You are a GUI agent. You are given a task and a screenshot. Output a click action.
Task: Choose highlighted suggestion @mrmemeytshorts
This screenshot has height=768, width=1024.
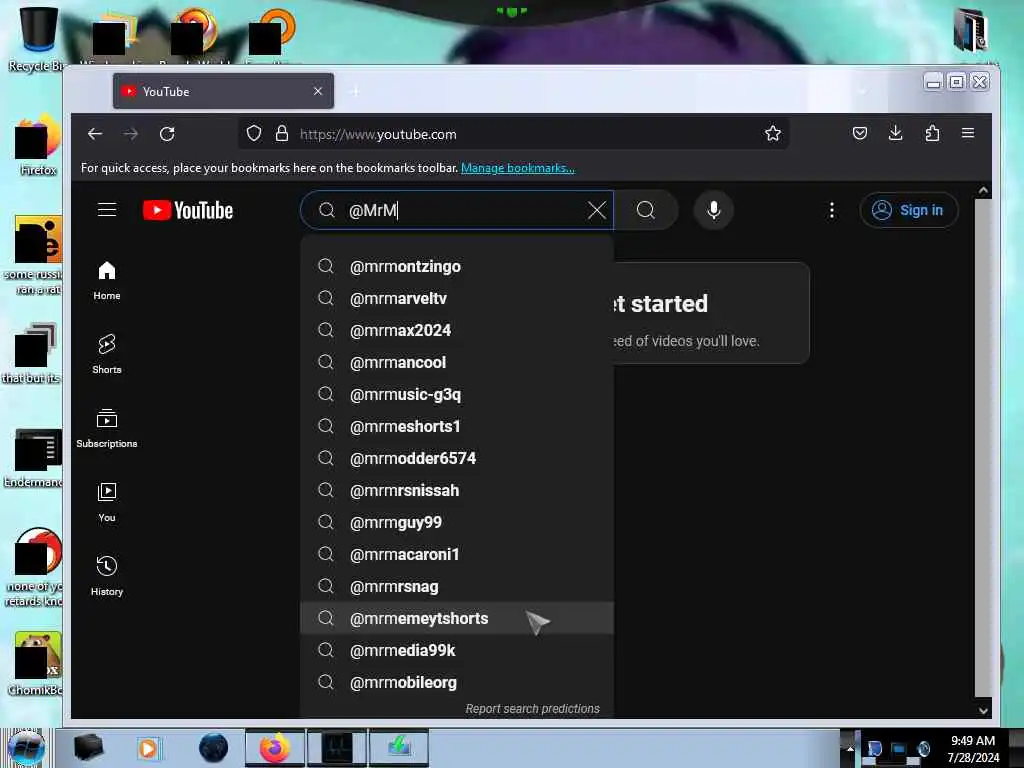457,618
